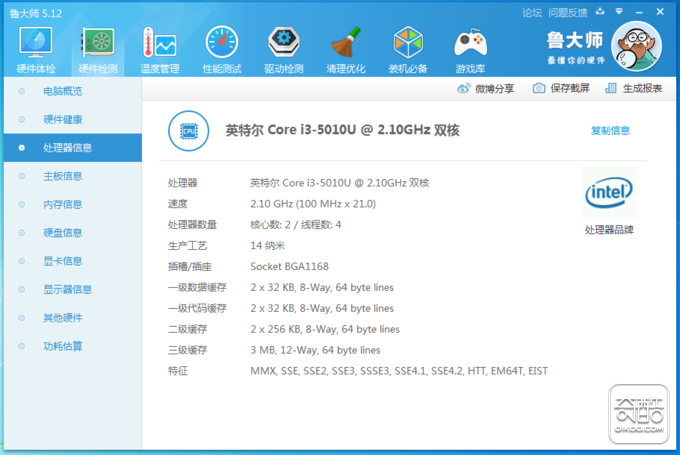This screenshot has height=455, width=680.
Task: Click the skin/upload icon in title bar
Action: coord(600,12)
